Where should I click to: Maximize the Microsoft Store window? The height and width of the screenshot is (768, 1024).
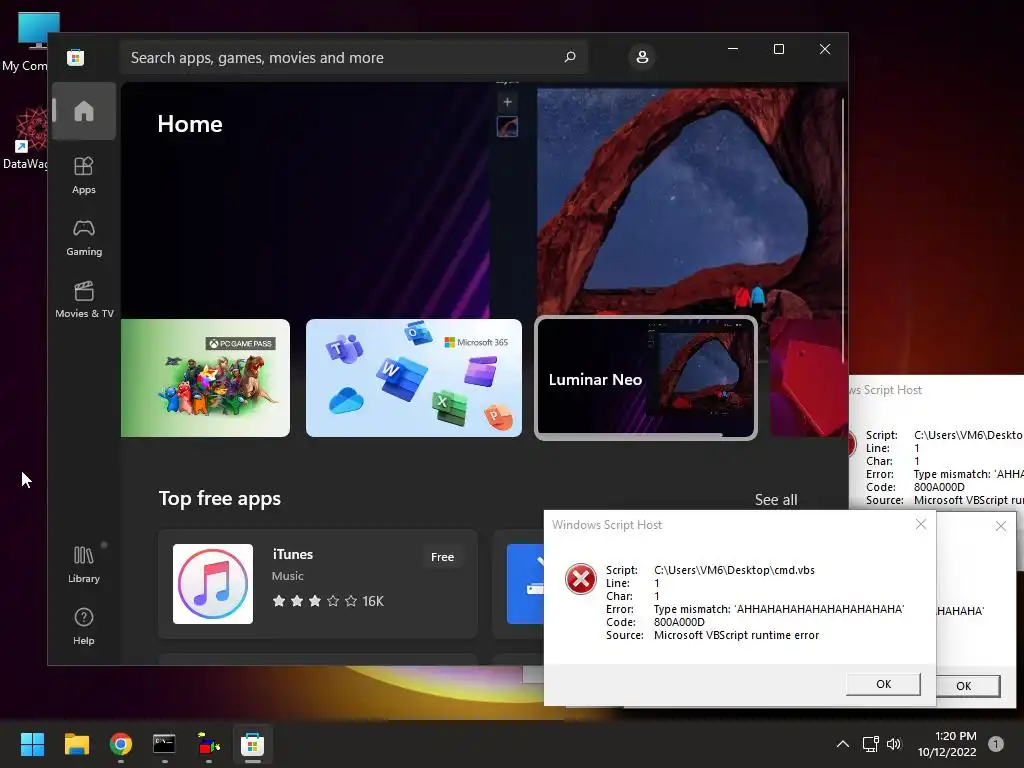778,49
